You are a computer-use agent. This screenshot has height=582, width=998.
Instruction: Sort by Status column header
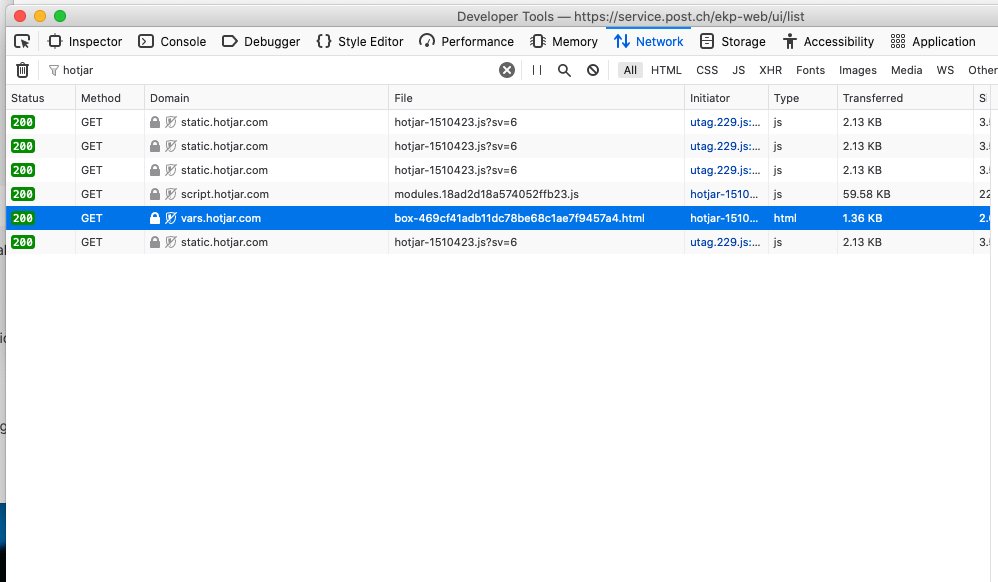click(x=41, y=98)
